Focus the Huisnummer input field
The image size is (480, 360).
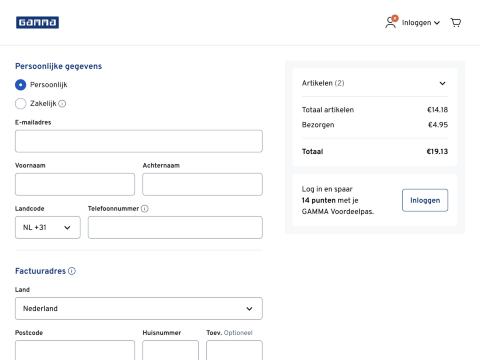point(170,350)
